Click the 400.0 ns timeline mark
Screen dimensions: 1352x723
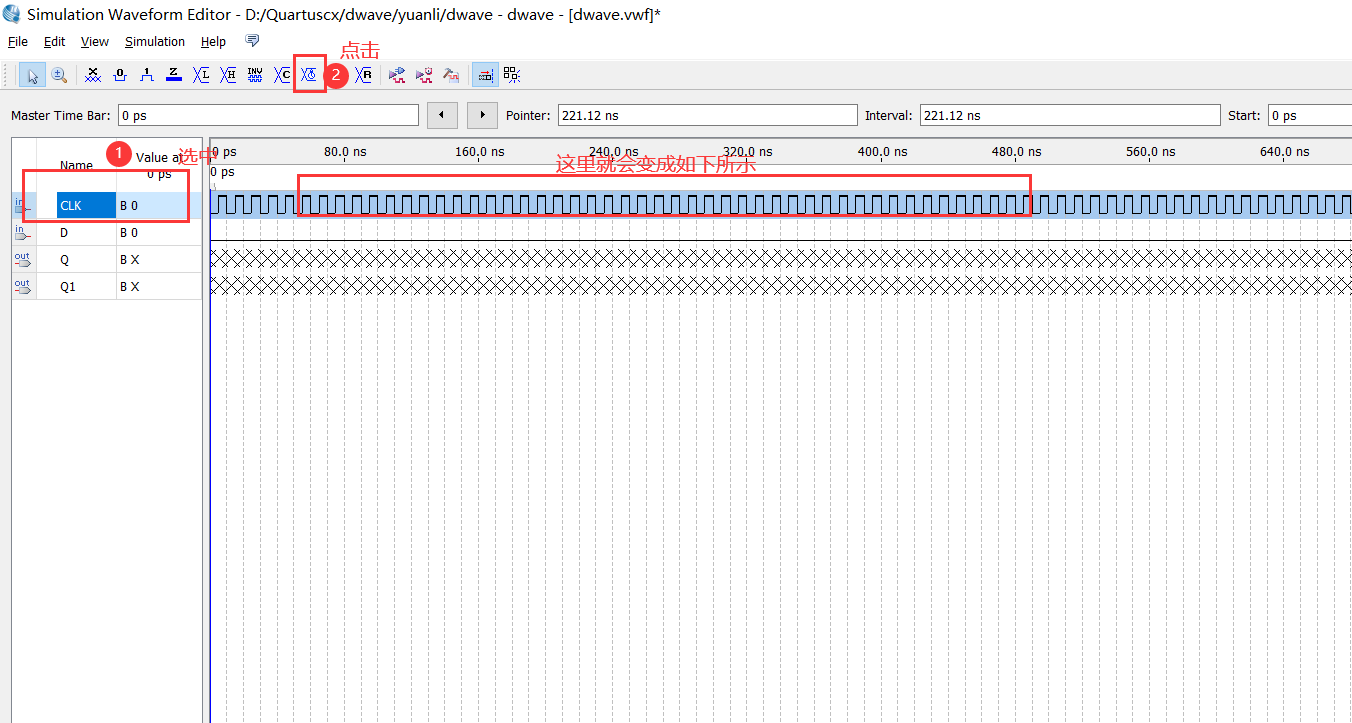tap(882, 152)
